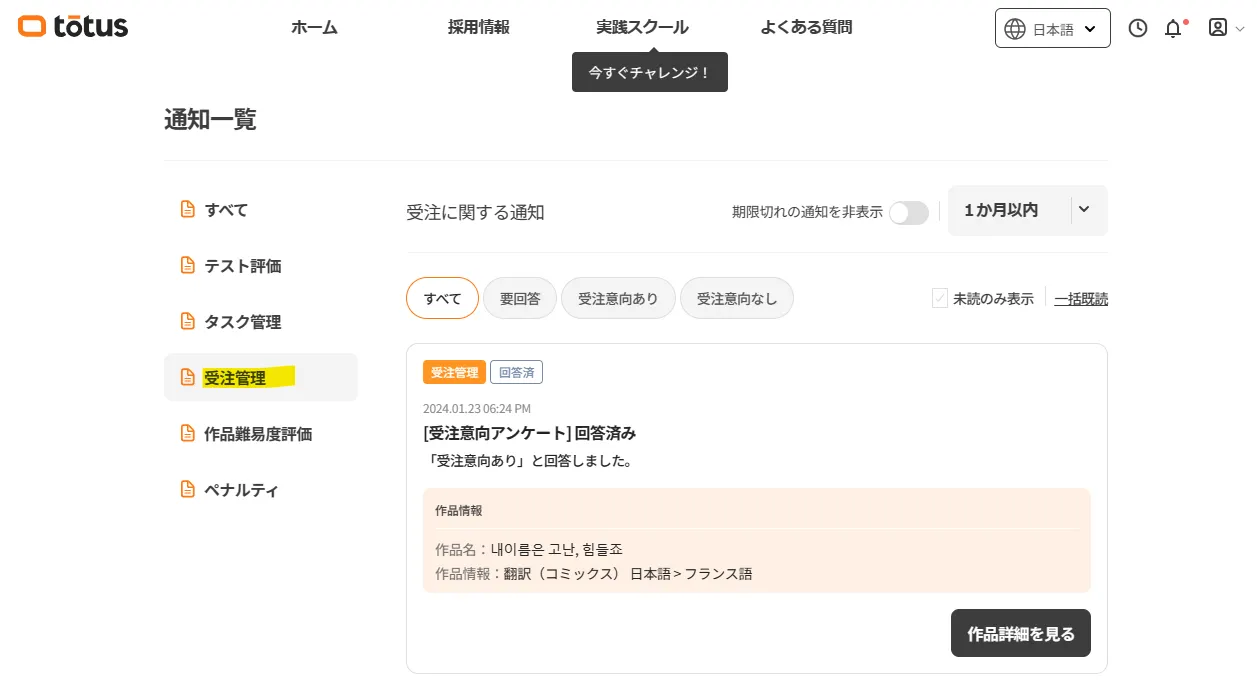The height and width of the screenshot is (696, 1257).
Task: Click the Totus logo
Action: tap(73, 27)
